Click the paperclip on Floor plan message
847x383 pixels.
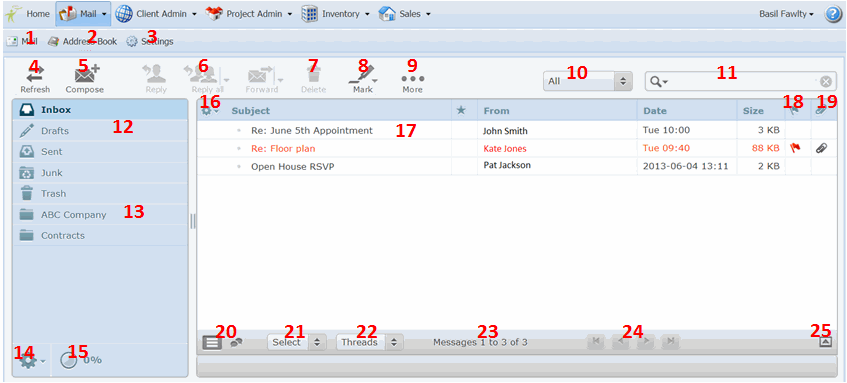[x=822, y=149]
